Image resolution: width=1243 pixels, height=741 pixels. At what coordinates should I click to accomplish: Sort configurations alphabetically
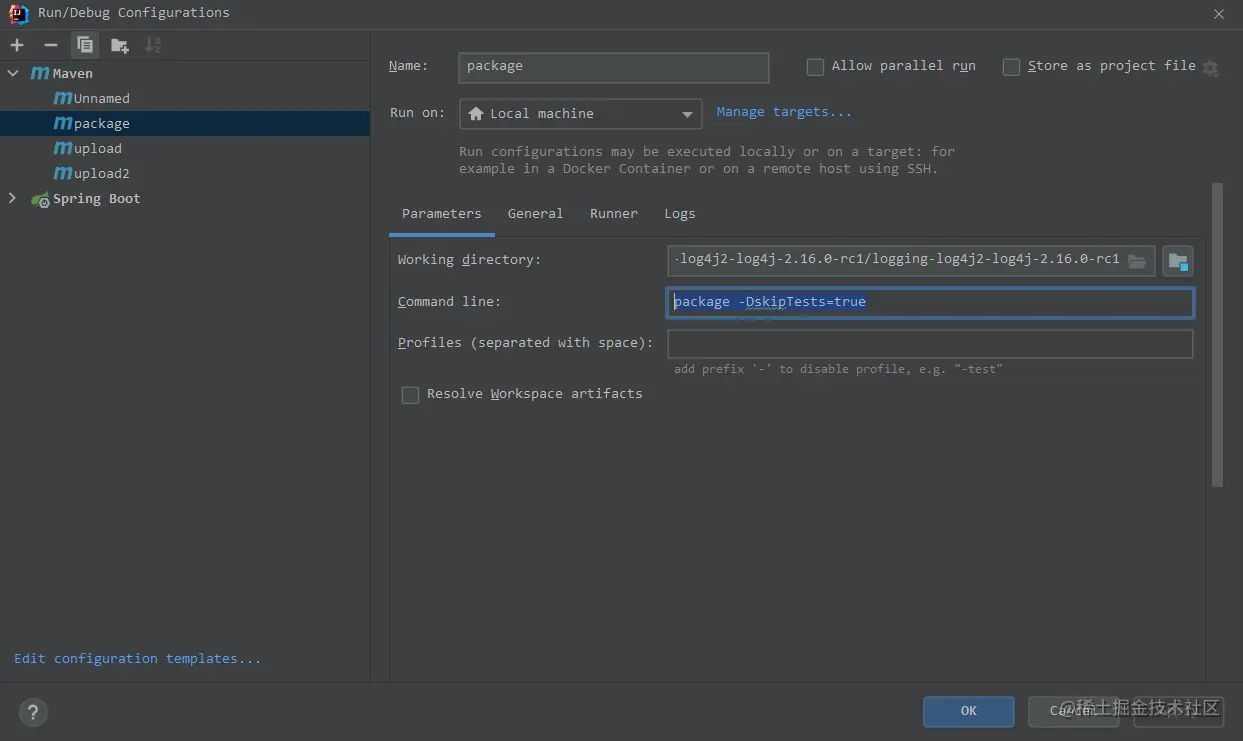tap(153, 45)
